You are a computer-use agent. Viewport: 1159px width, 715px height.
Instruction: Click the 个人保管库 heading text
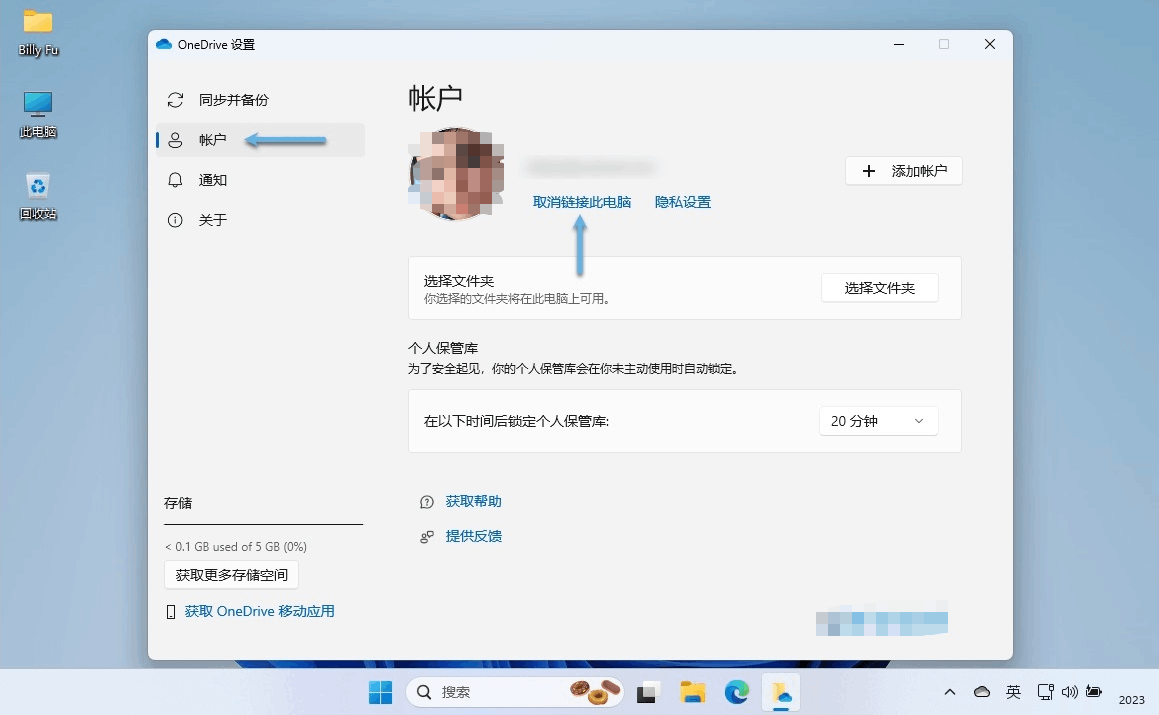click(x=443, y=348)
